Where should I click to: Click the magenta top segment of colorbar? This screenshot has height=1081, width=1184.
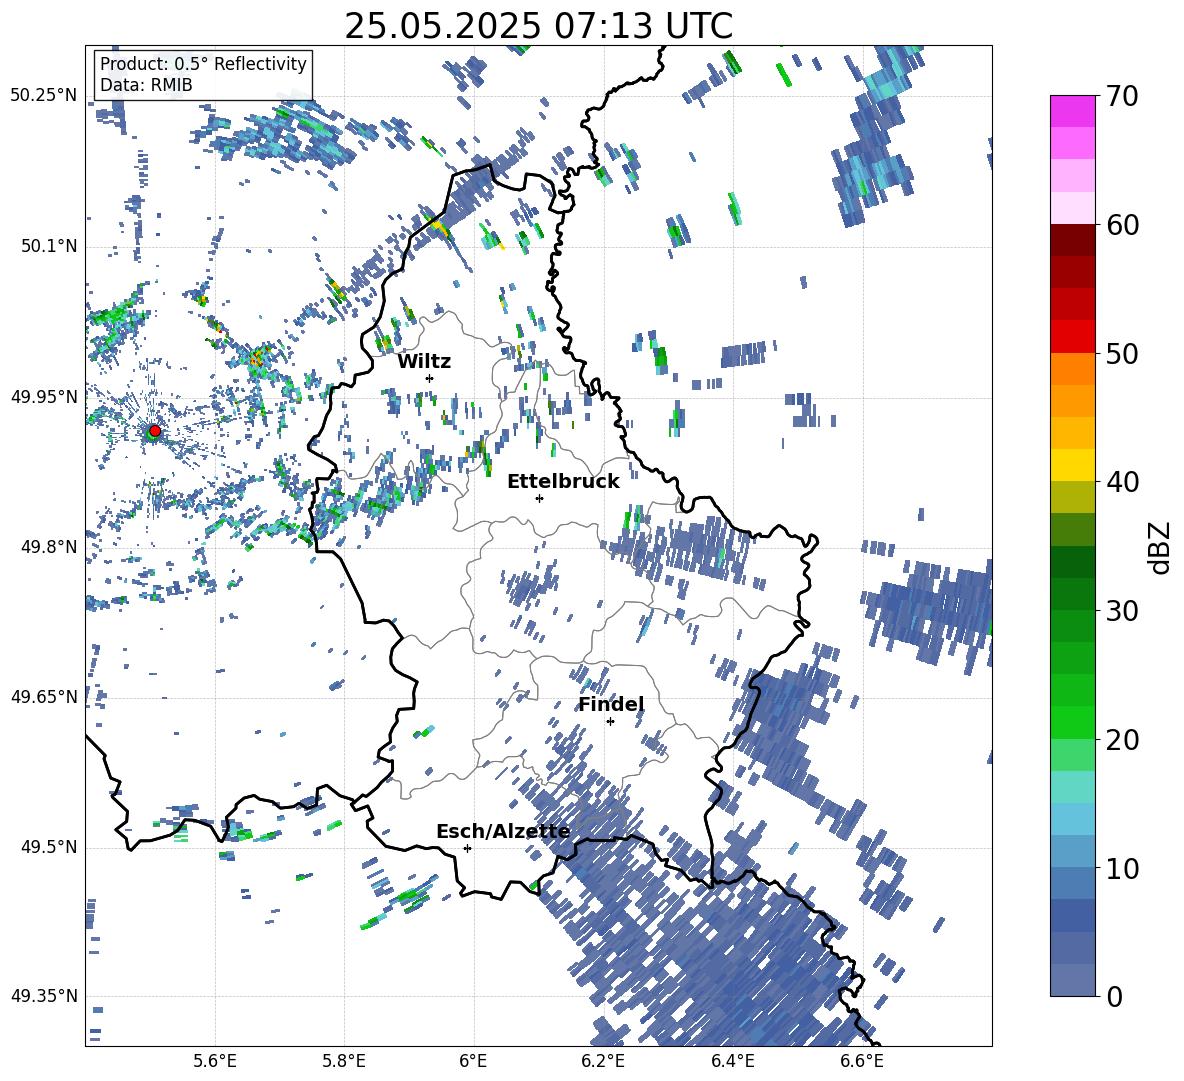[x=1072, y=111]
